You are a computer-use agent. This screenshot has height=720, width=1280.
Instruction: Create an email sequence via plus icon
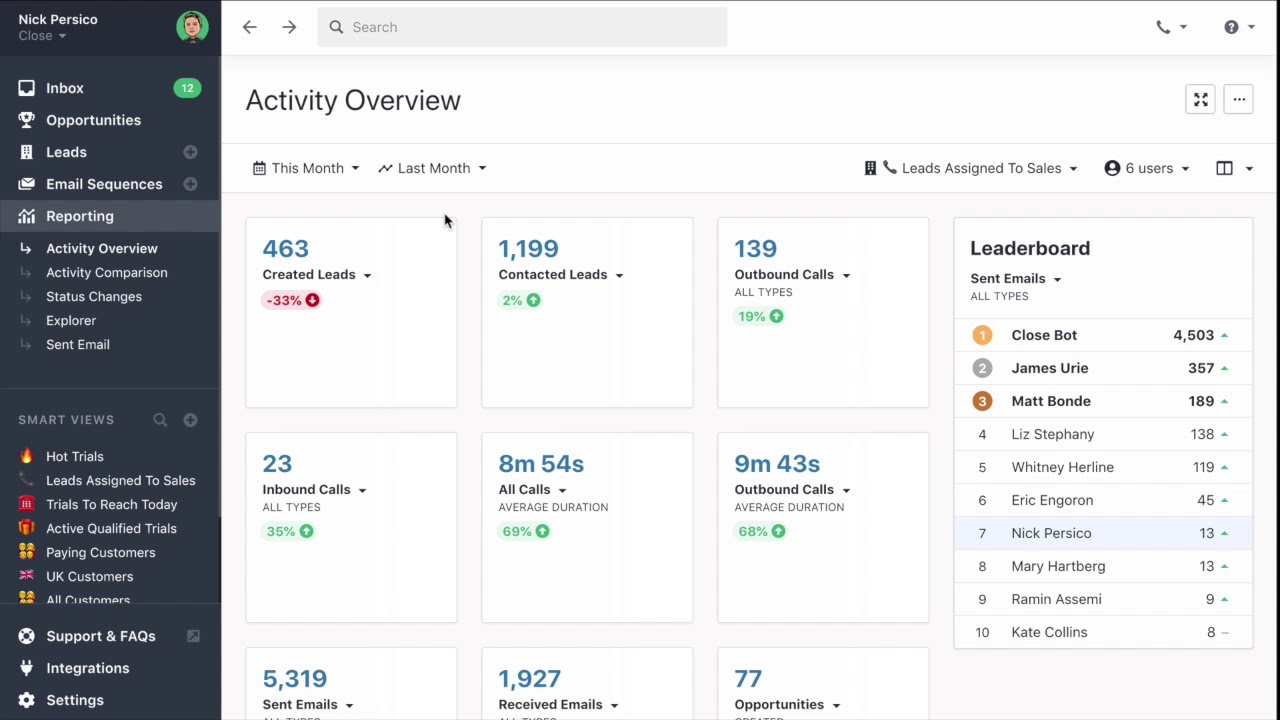[190, 184]
